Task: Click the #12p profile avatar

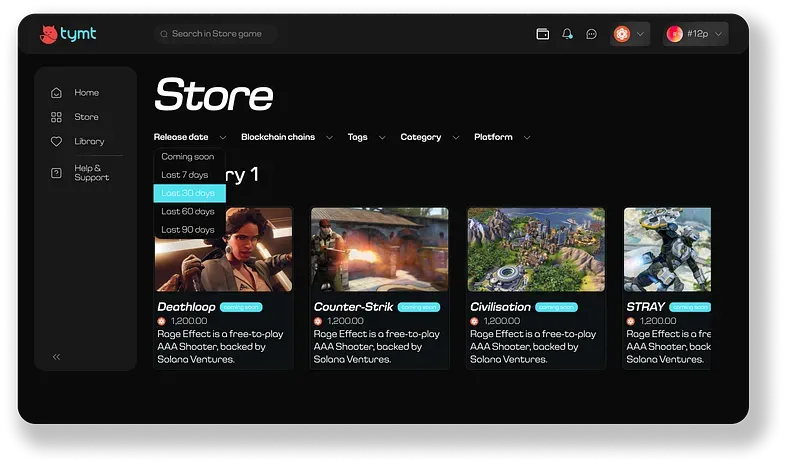Action: tap(675, 34)
